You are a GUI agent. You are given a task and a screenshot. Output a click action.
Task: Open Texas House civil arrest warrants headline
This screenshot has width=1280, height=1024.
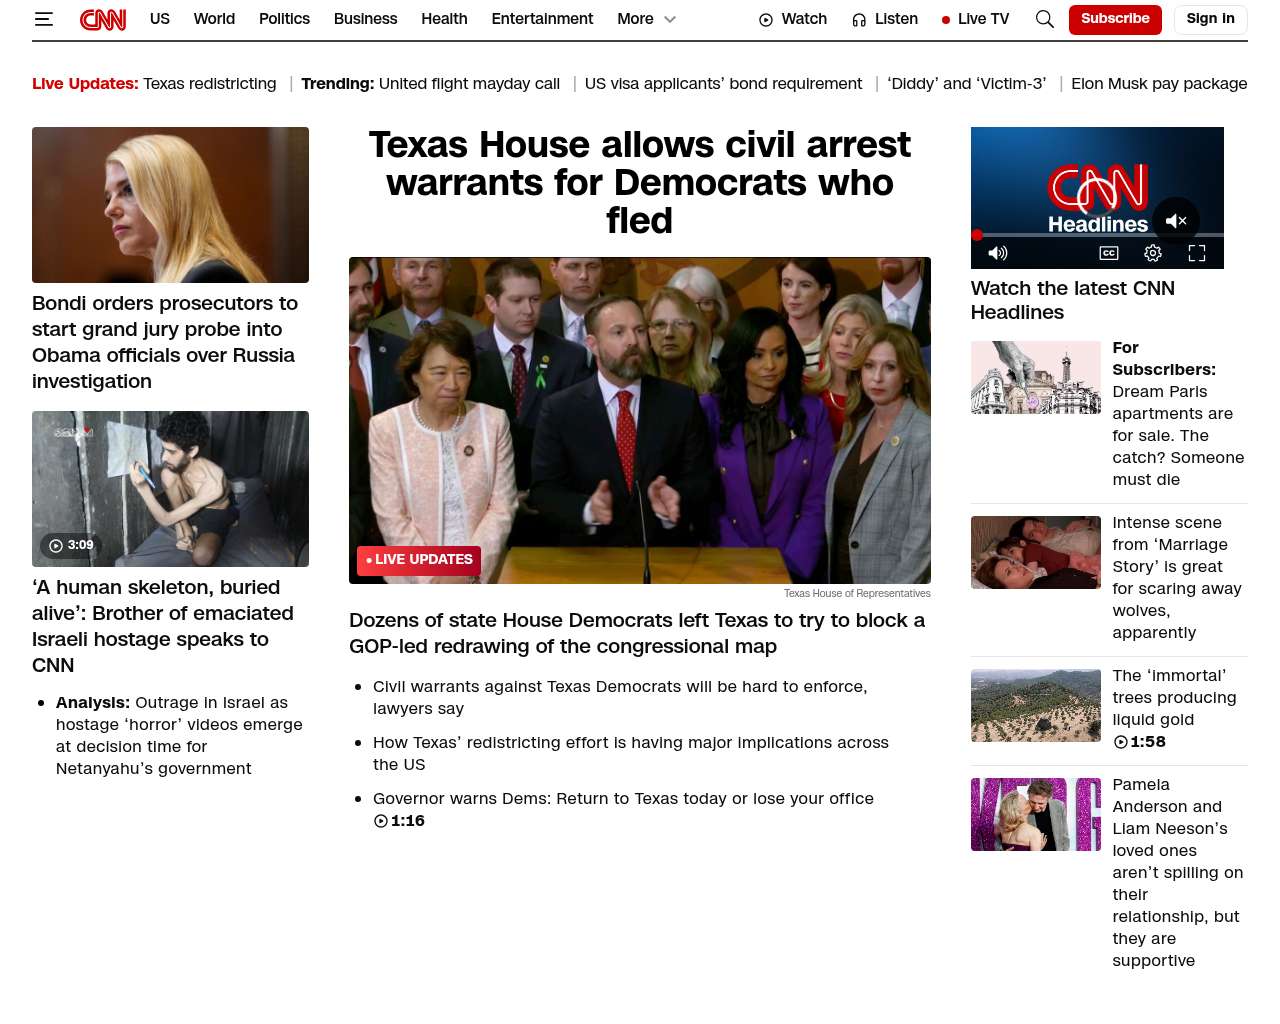coord(640,182)
